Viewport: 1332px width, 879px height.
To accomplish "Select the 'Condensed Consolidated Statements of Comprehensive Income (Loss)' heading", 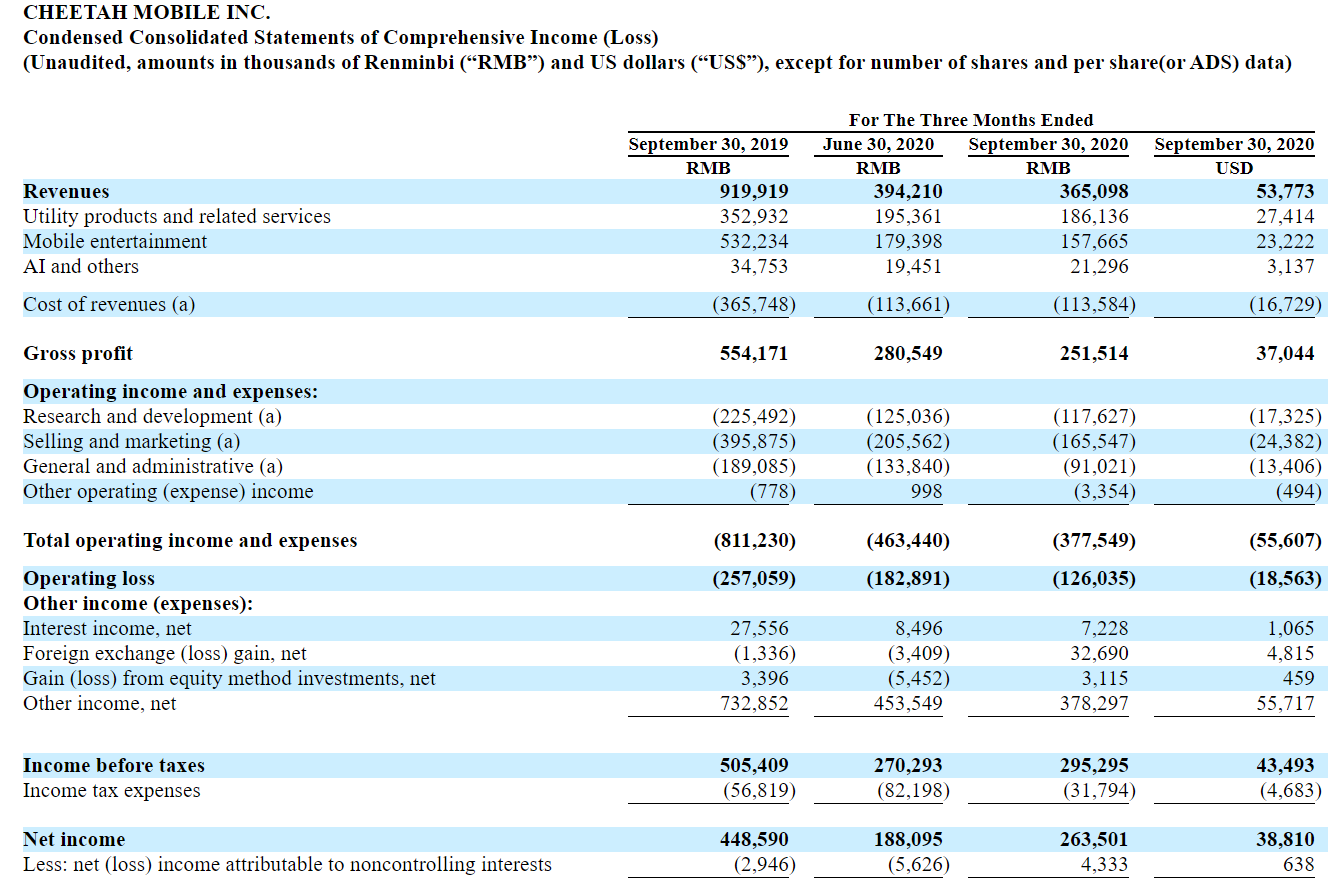I will [341, 38].
